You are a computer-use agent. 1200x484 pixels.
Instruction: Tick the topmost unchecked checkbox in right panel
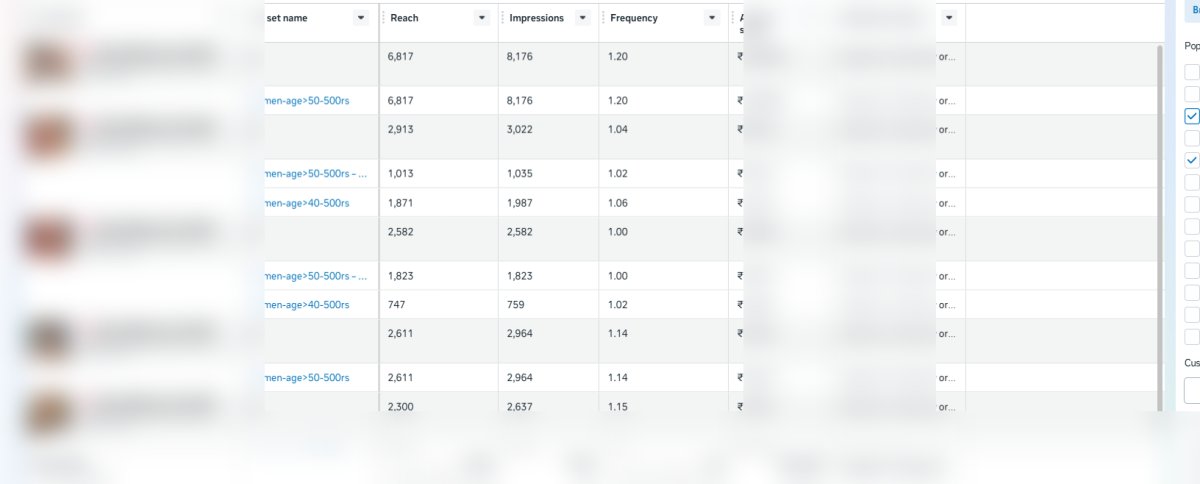[1192, 72]
